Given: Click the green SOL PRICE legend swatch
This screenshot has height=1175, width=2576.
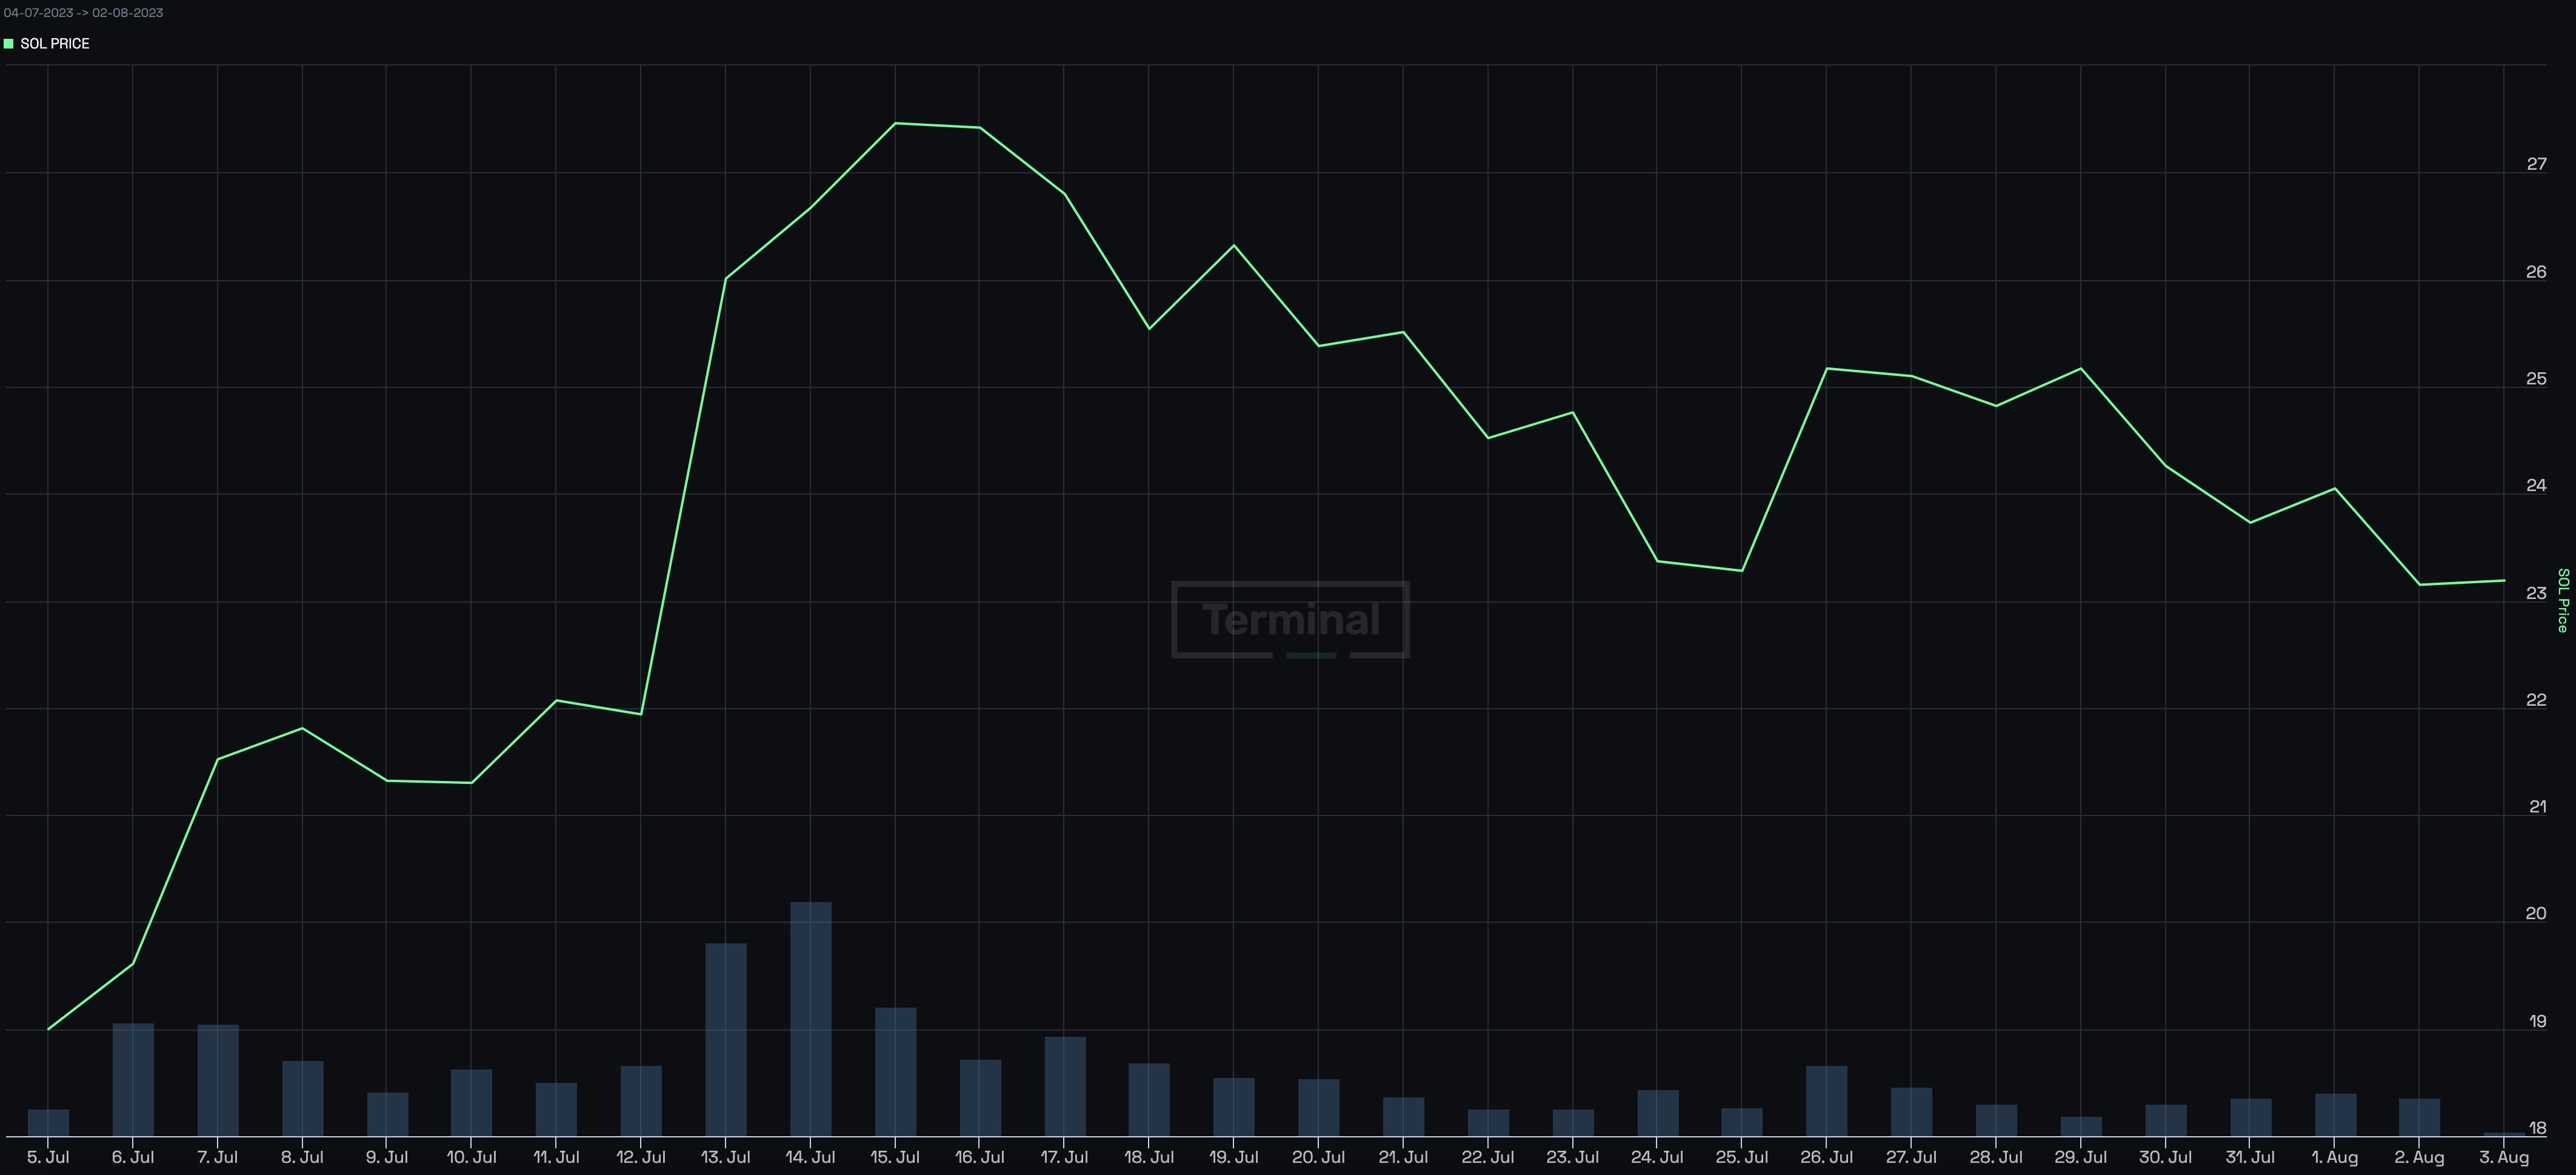Looking at the screenshot, I should coord(9,44).
